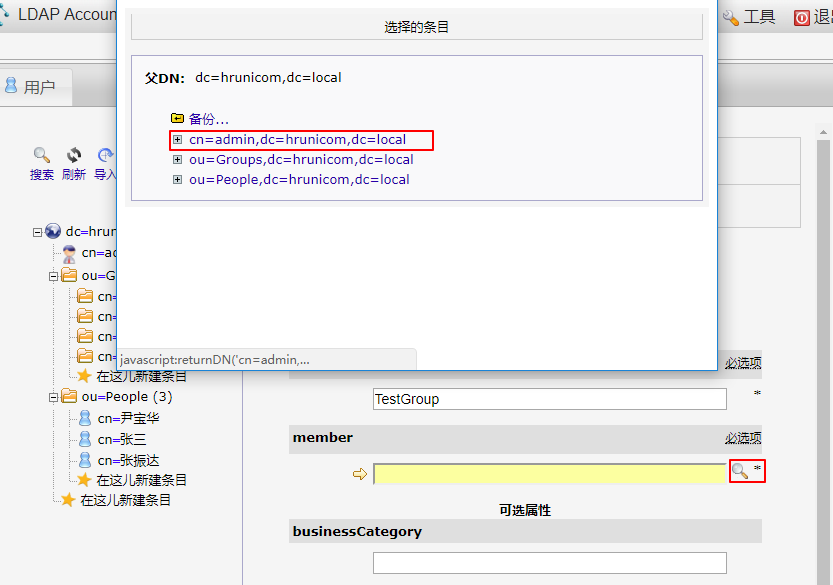Image resolution: width=833 pixels, height=585 pixels.
Task: Click the businessCategory input field
Action: (549, 563)
